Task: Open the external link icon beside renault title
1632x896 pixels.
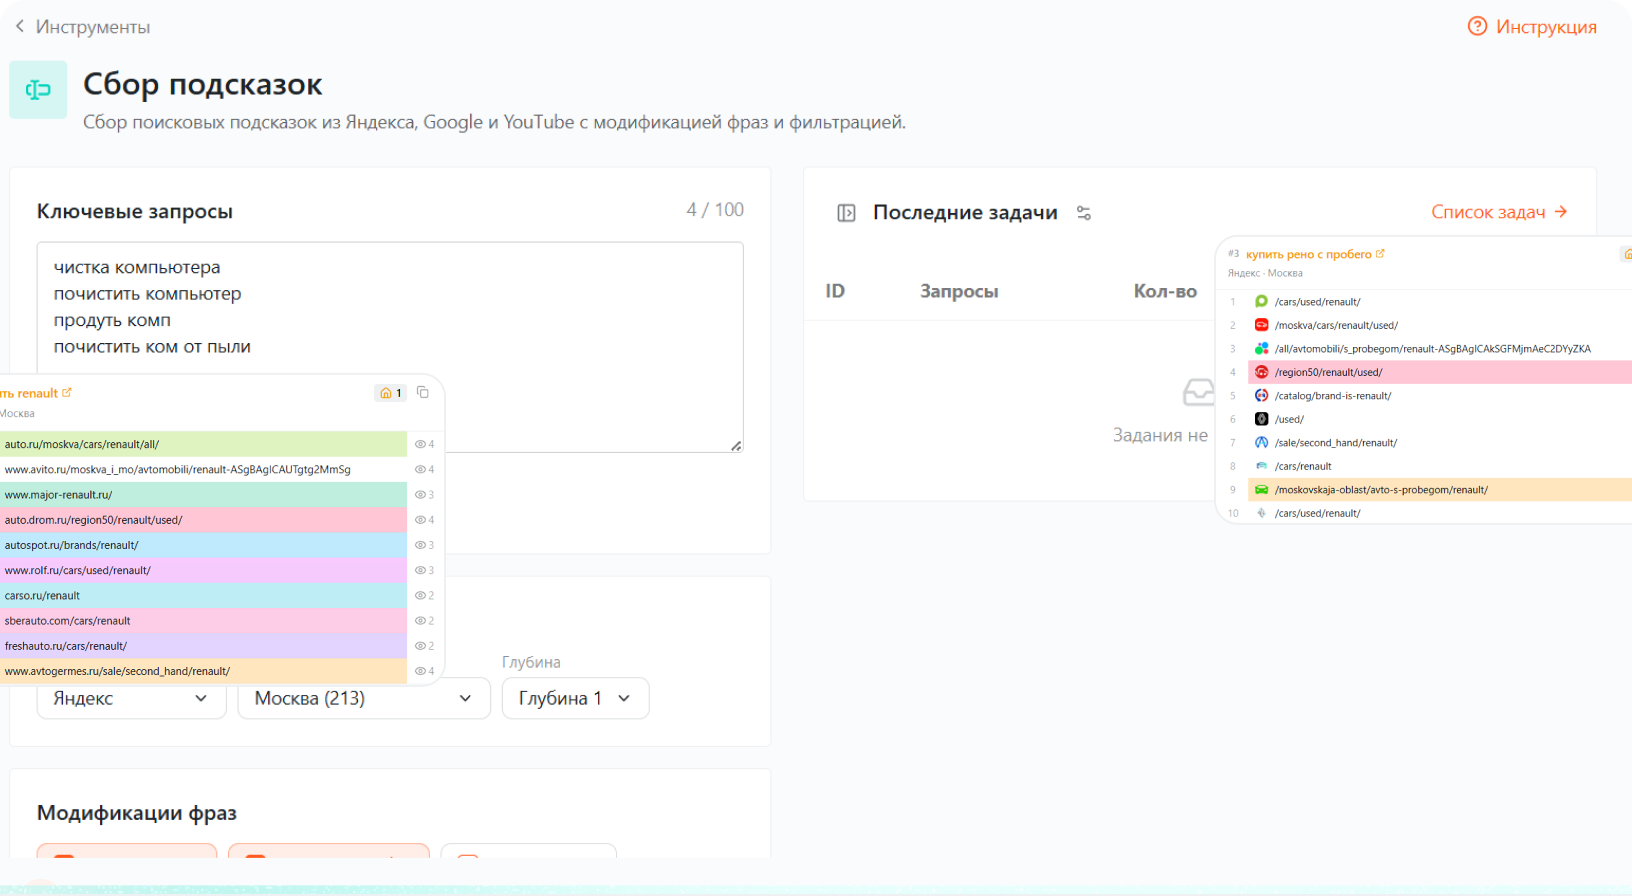Action: point(67,393)
